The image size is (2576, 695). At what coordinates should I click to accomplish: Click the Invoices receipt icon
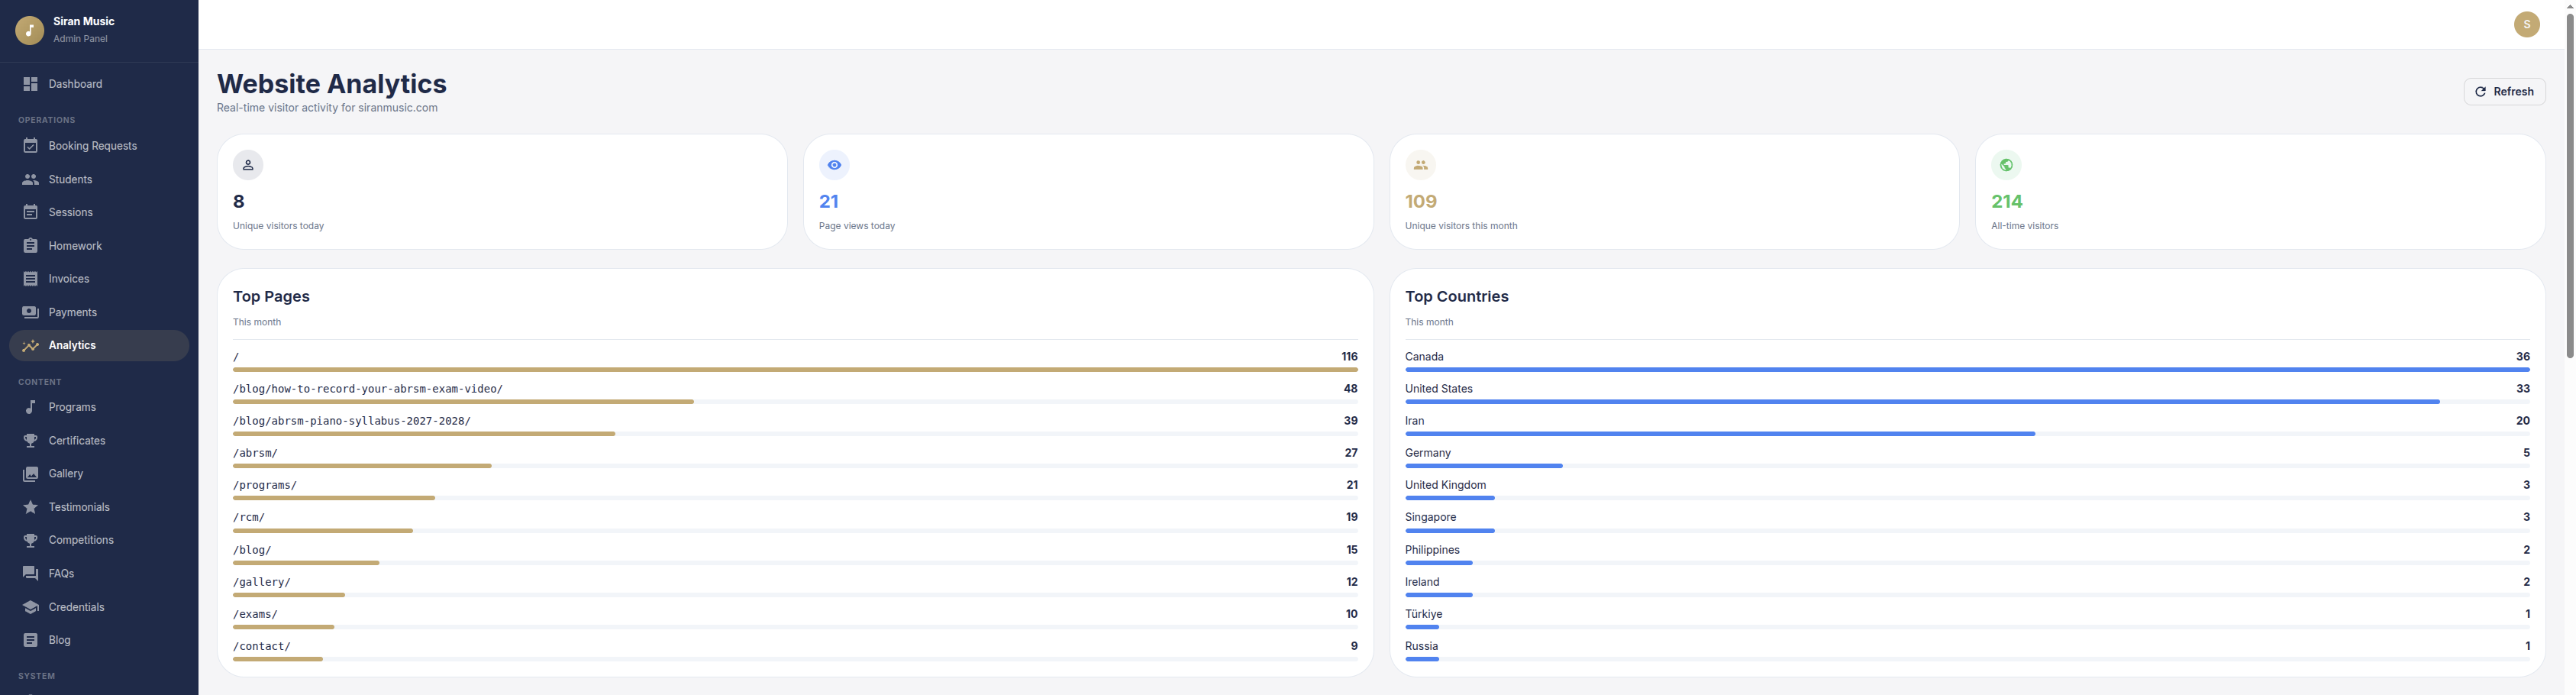click(31, 279)
